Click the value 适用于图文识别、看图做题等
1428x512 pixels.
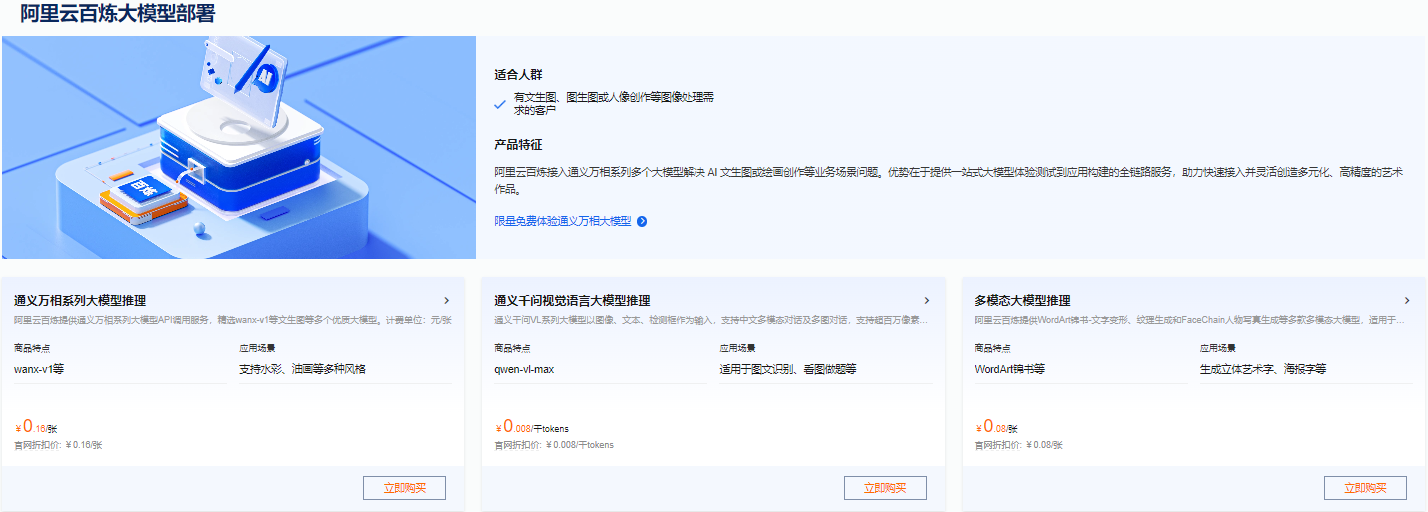(788, 369)
